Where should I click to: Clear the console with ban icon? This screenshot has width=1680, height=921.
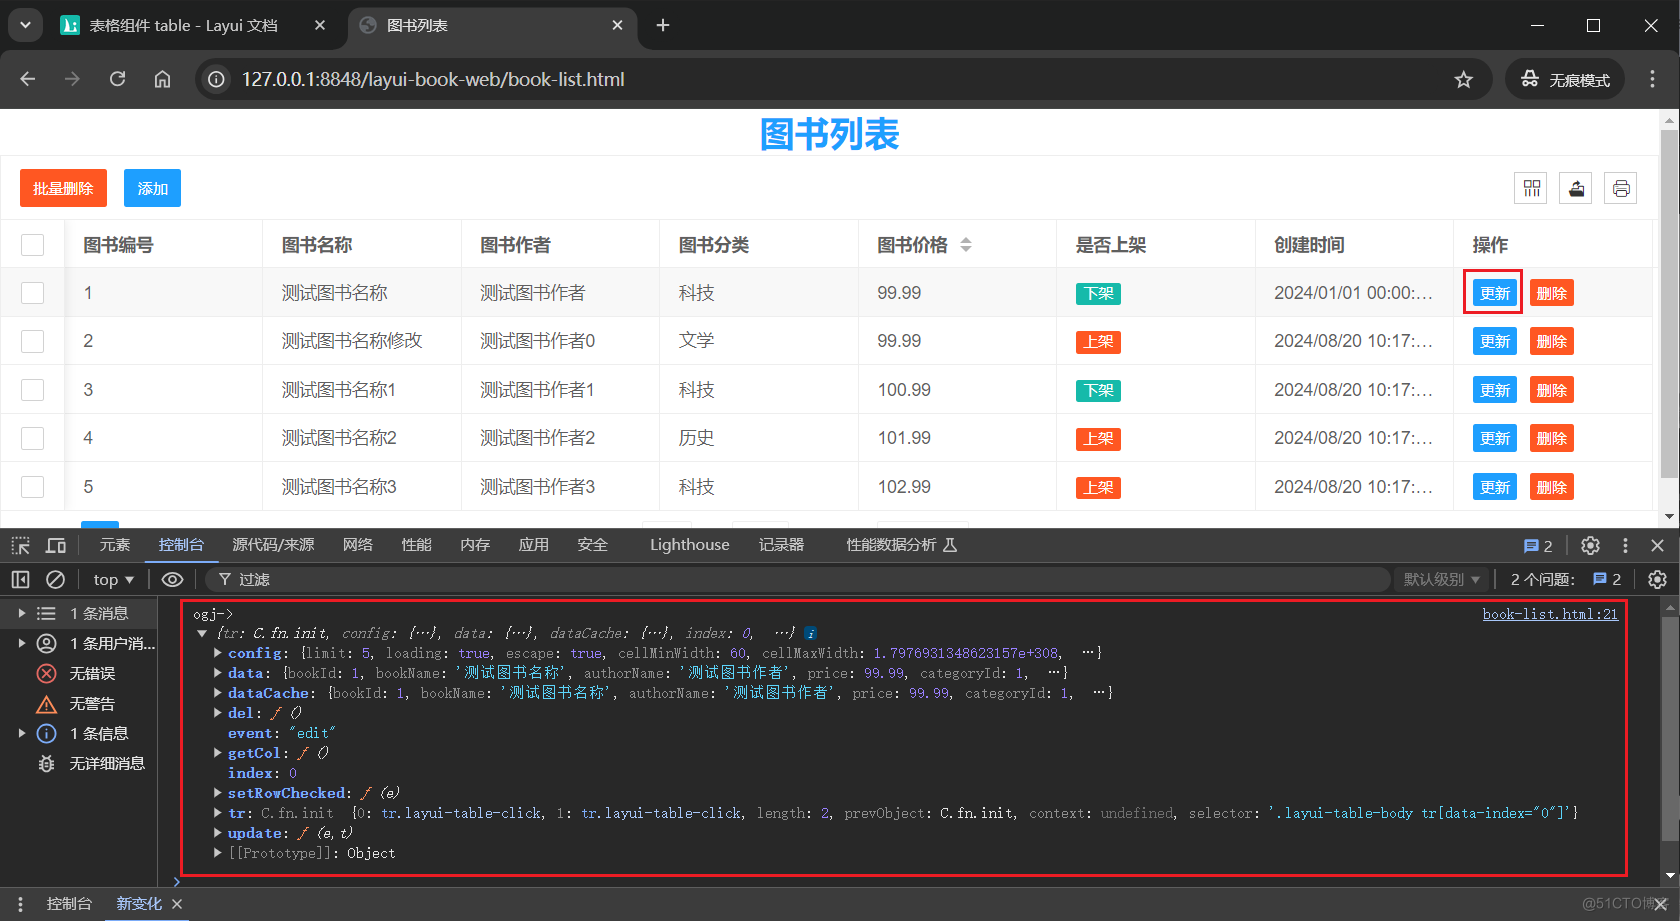coord(56,579)
